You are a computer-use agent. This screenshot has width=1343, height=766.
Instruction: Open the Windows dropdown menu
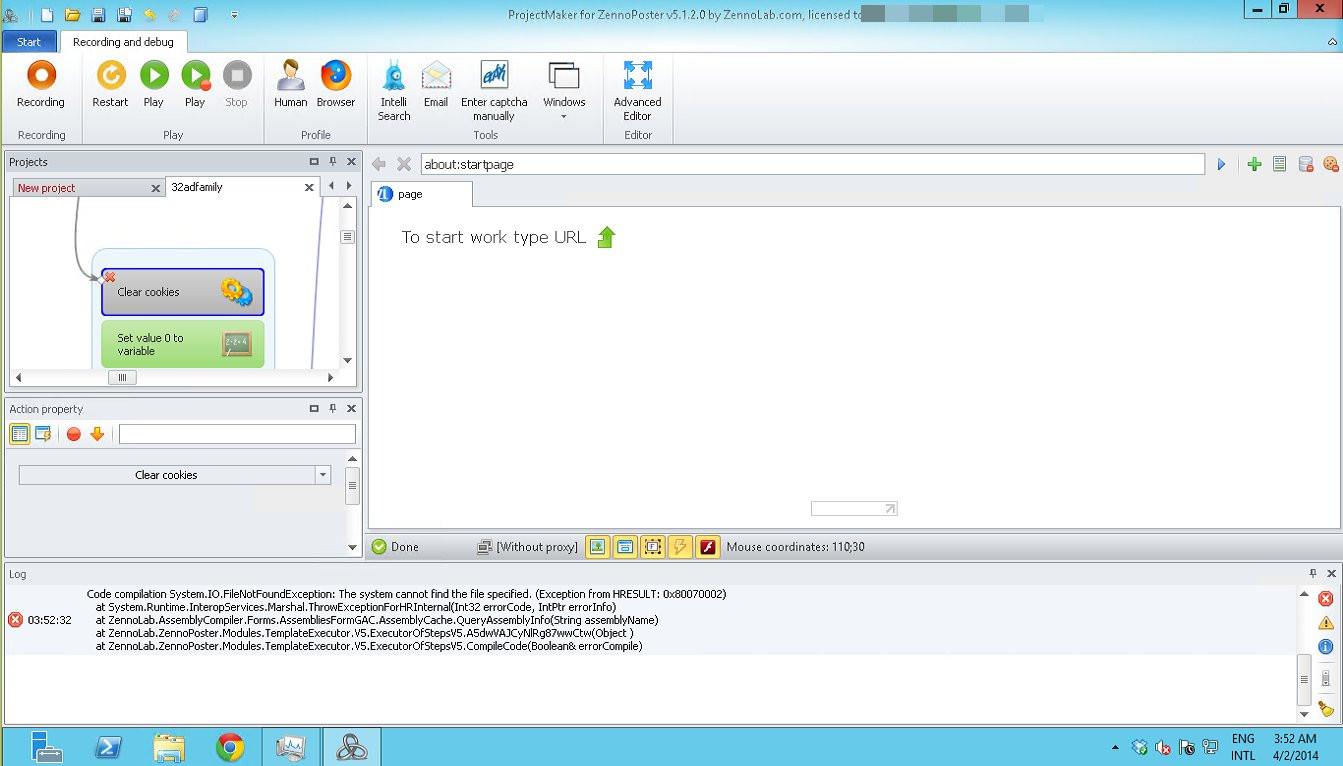[x=564, y=90]
